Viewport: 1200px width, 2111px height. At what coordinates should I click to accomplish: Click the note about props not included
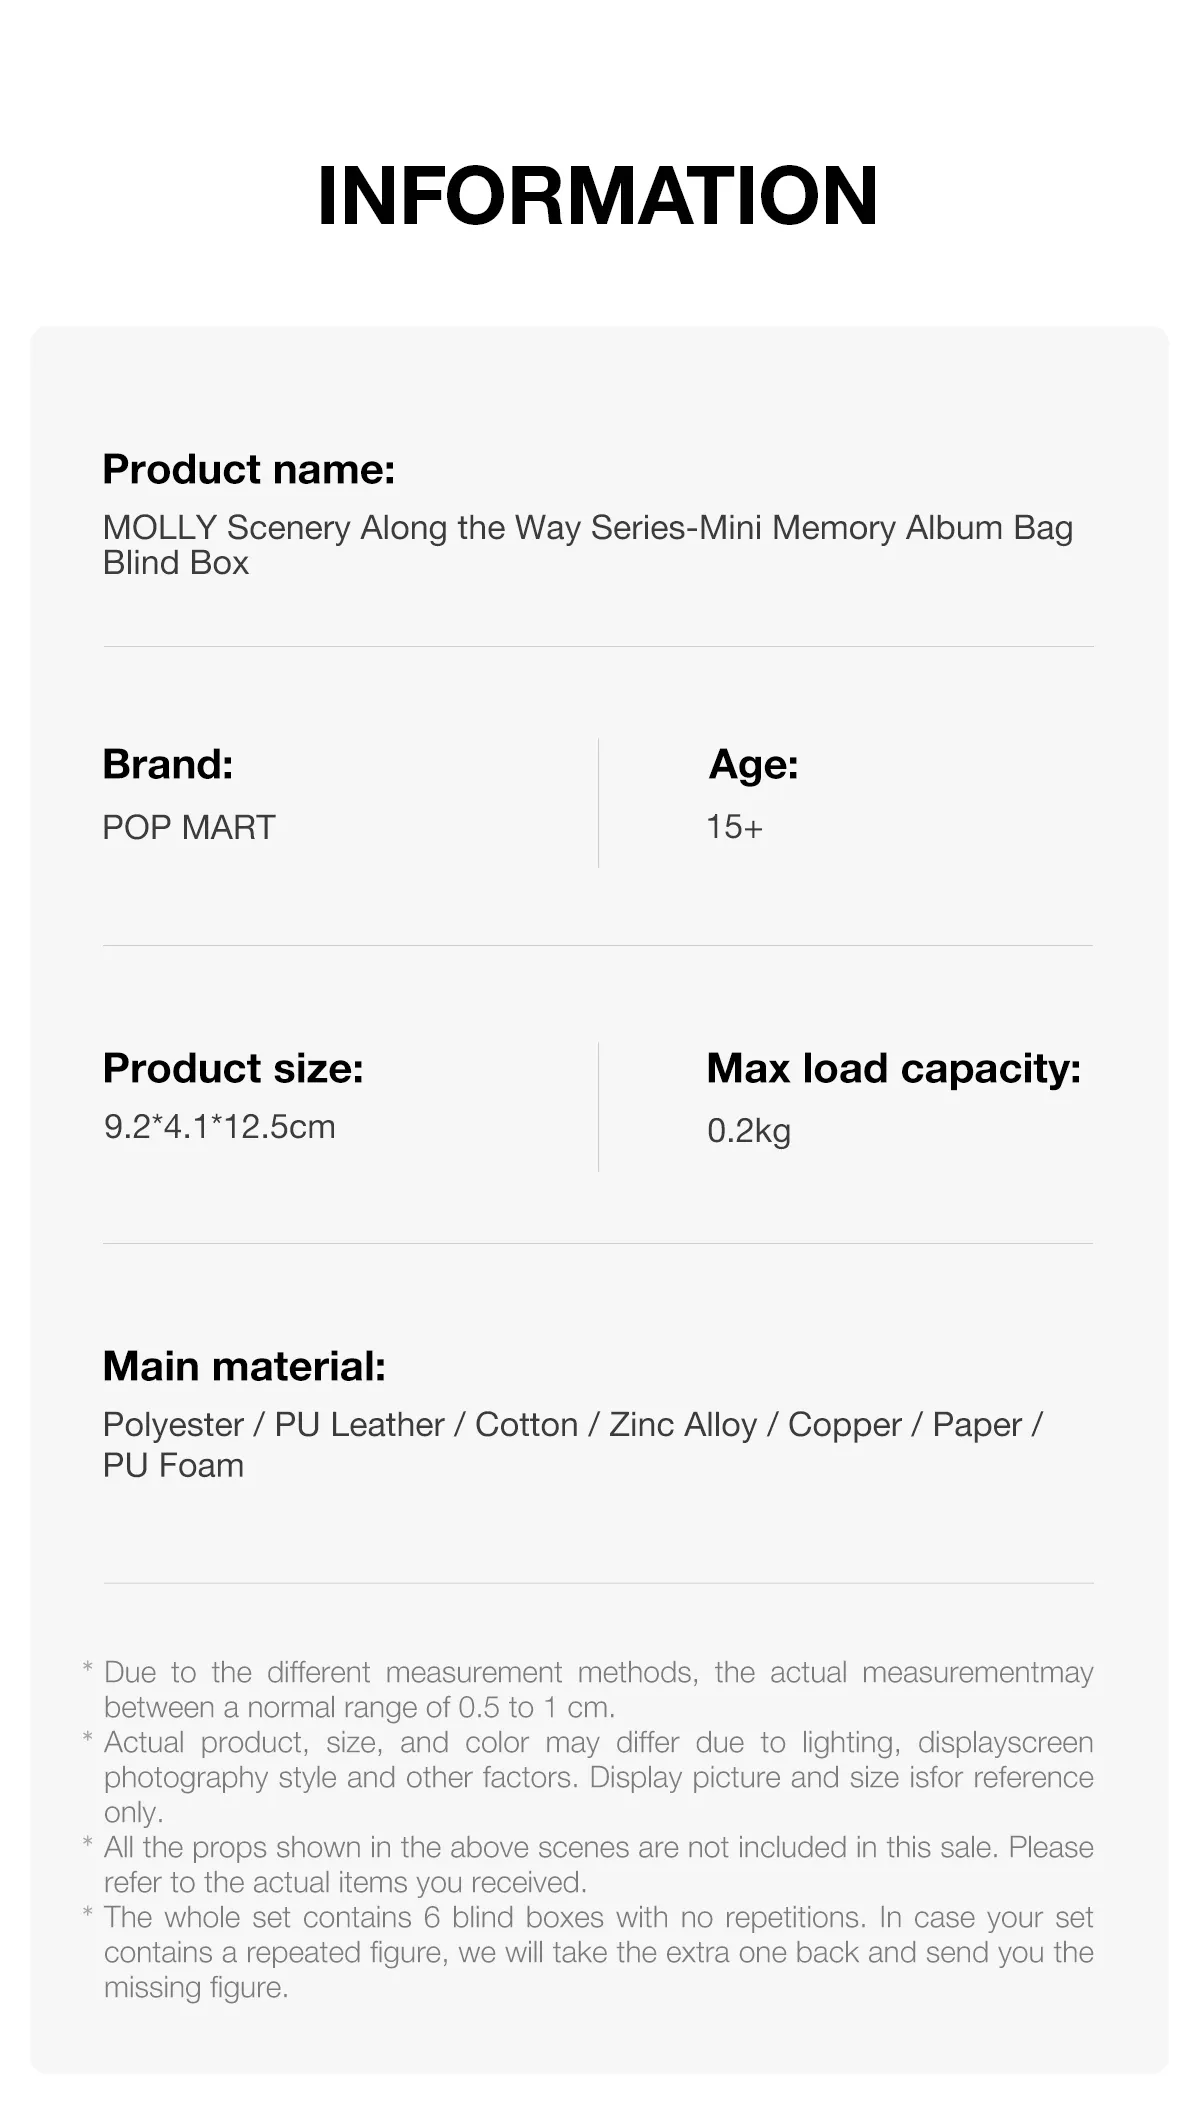pos(598,1865)
